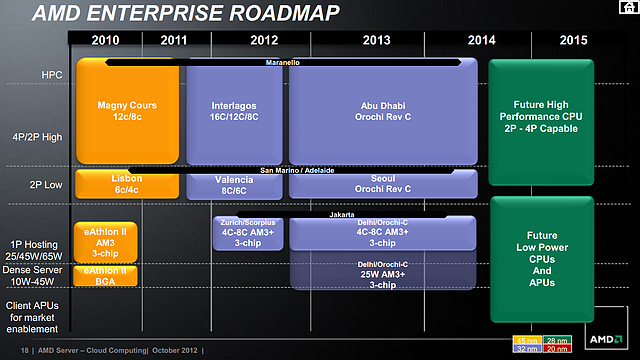This screenshot has width=640, height=360.
Task: Click the 2P Low row label
Action: click(46, 185)
